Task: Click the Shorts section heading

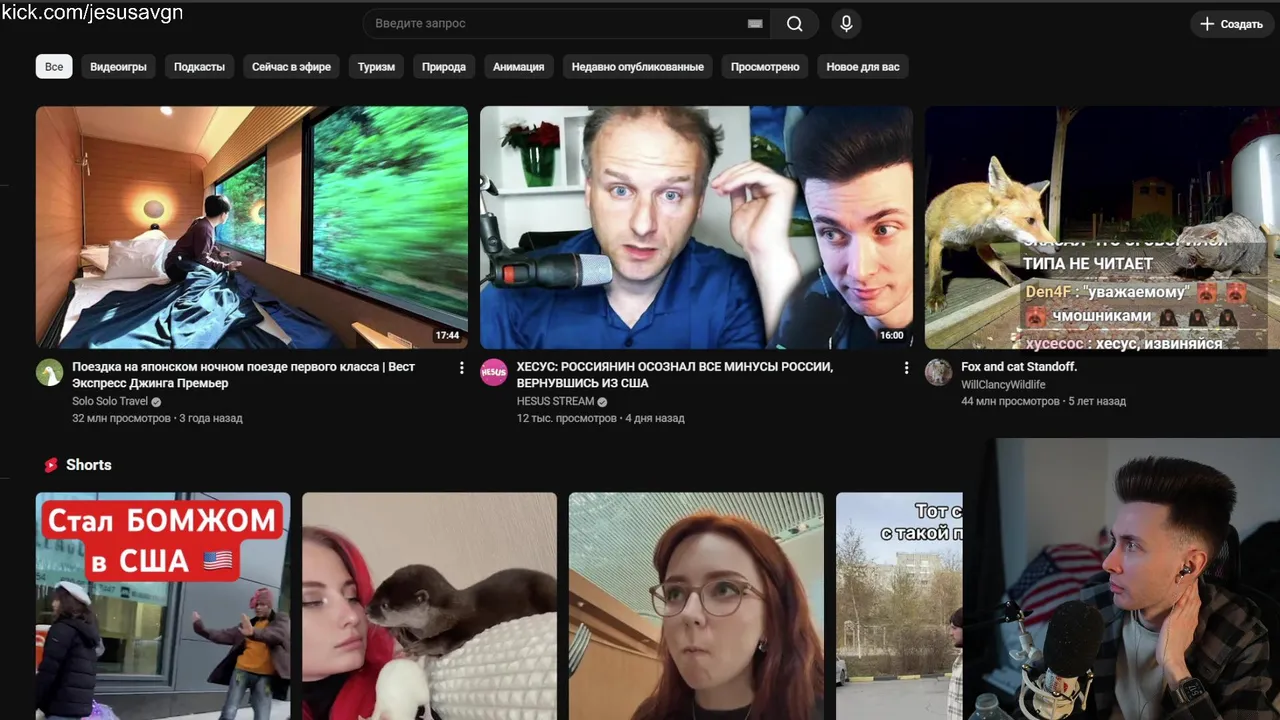Action: pyautogui.click(x=89, y=465)
